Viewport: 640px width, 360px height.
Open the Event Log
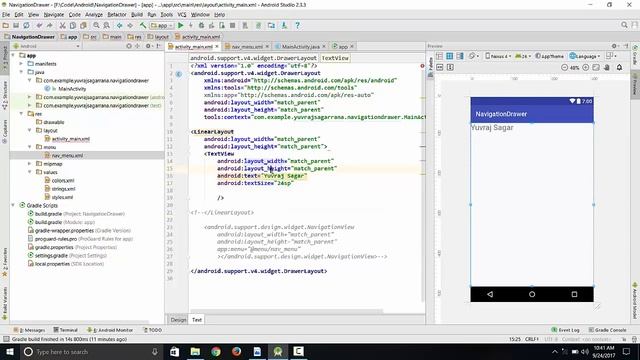(565, 330)
